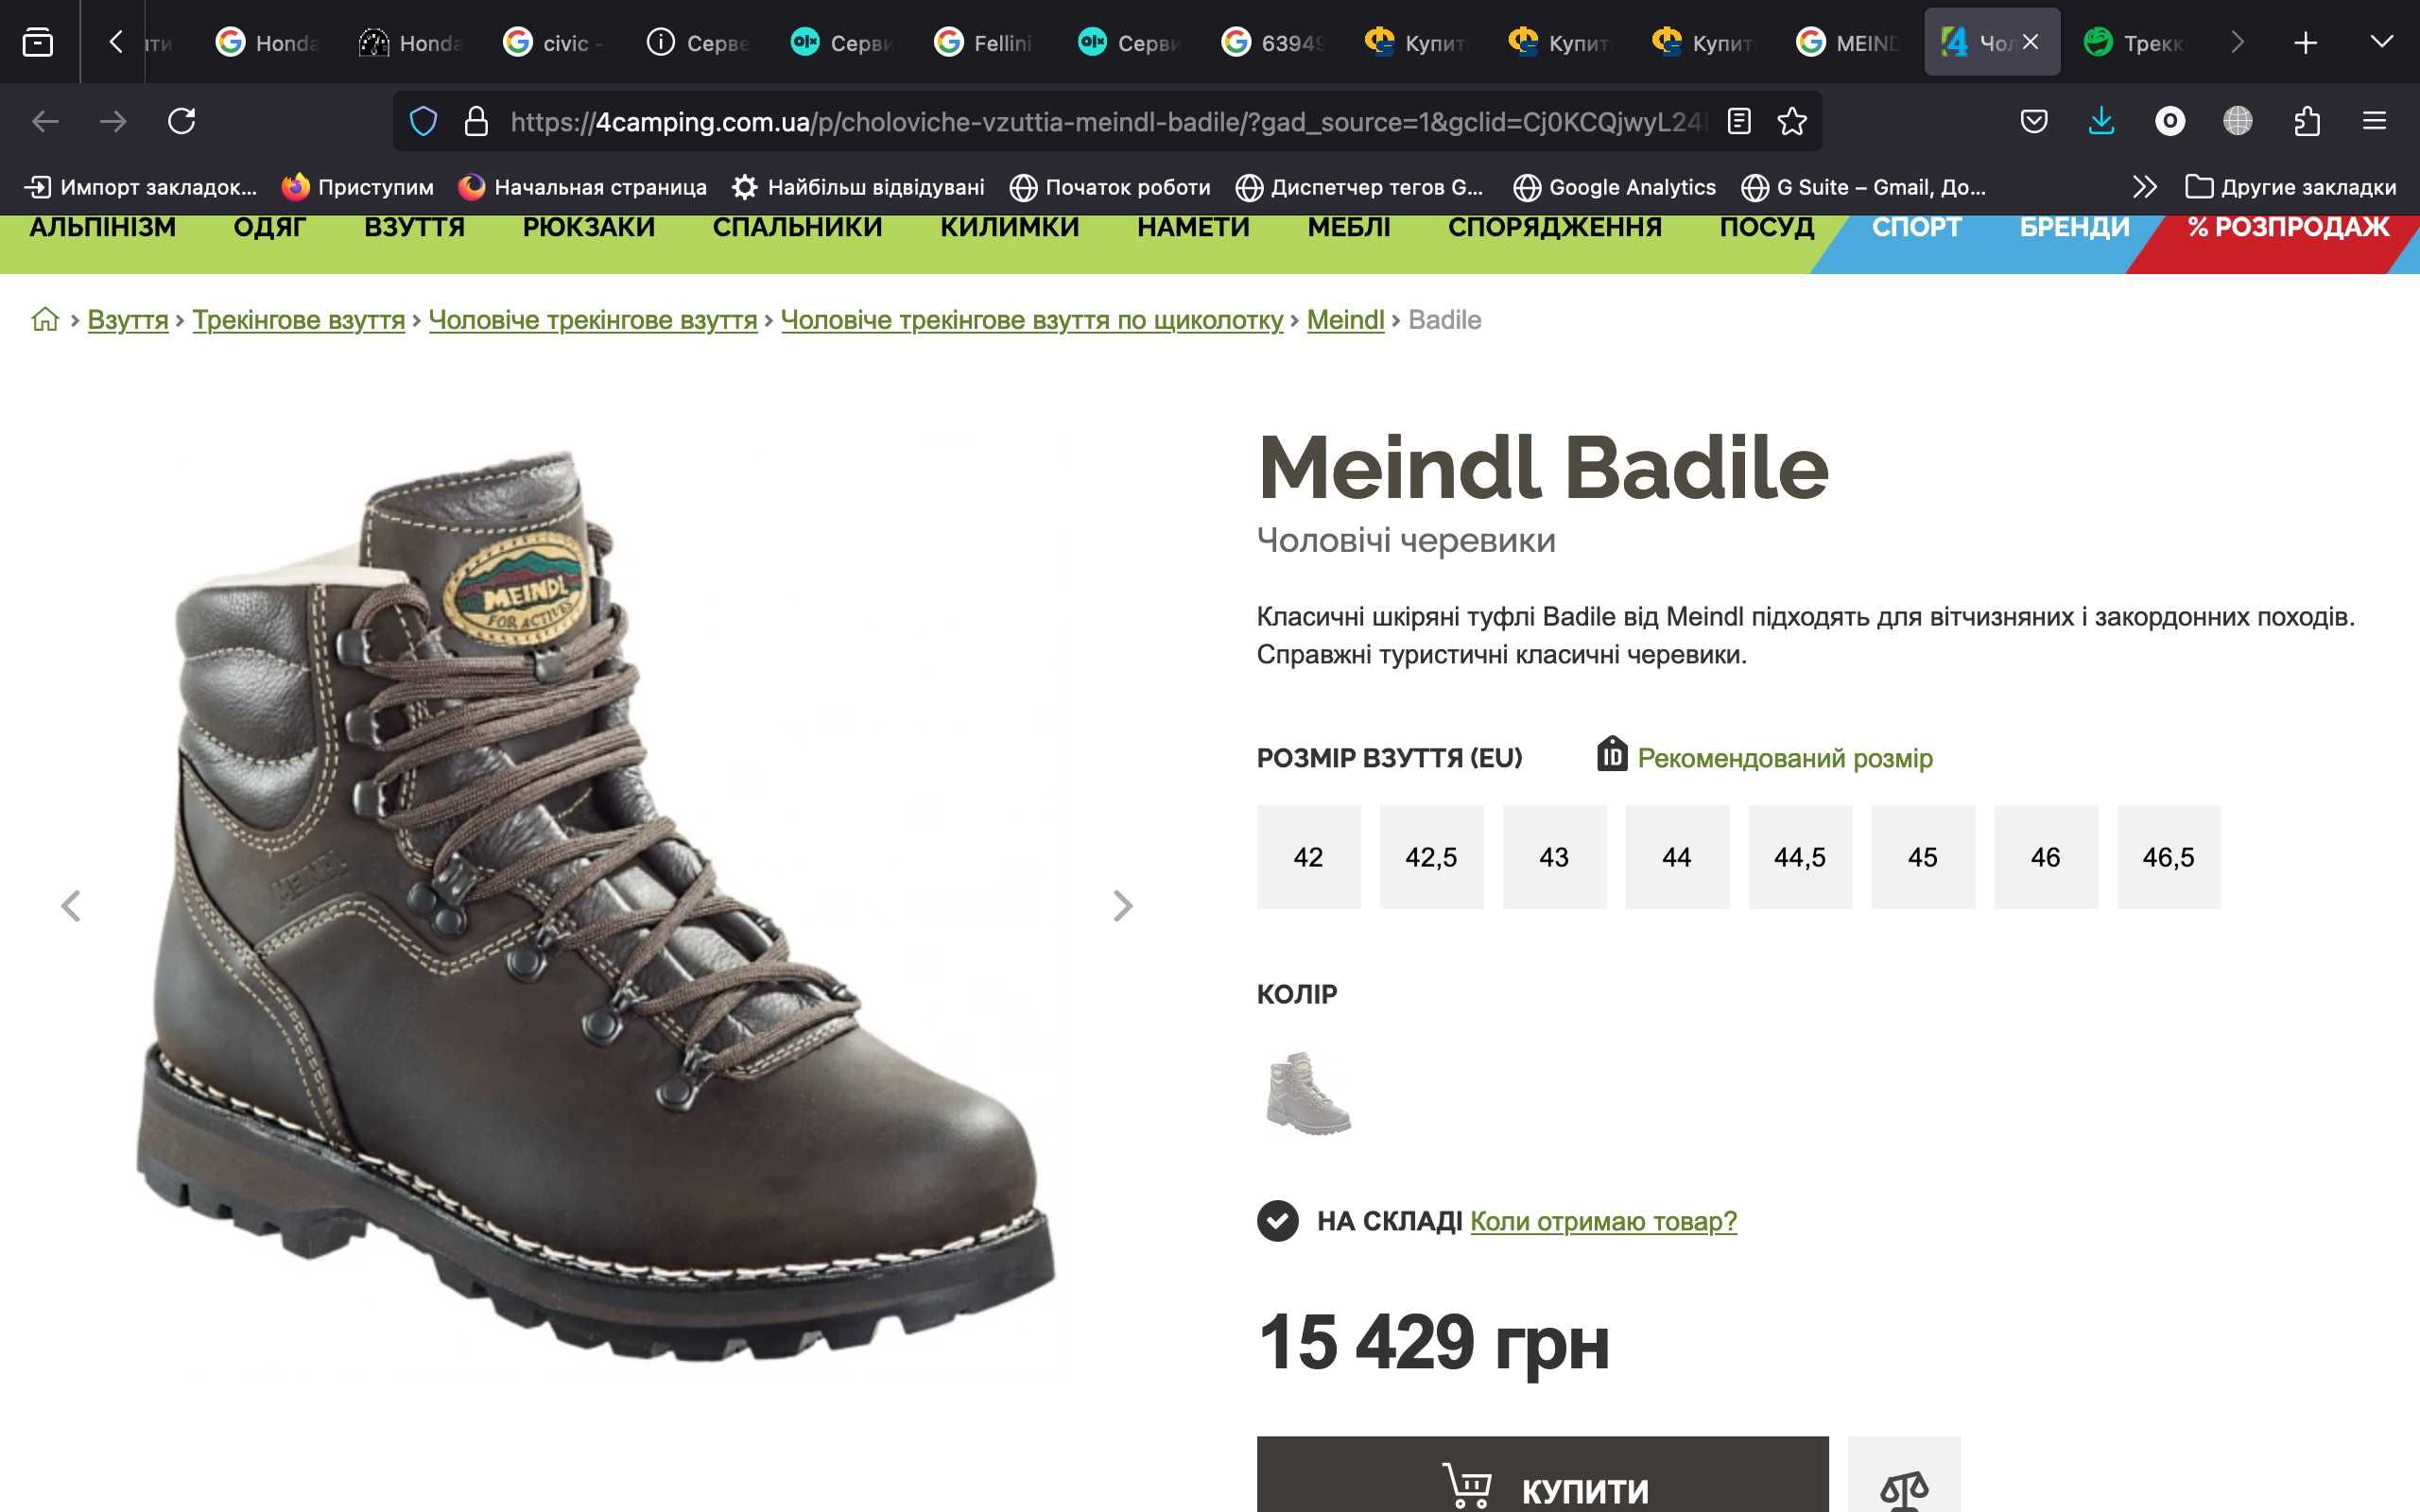Select shoe size 46,5
The height and width of the screenshot is (1512, 2420).
[2169, 857]
